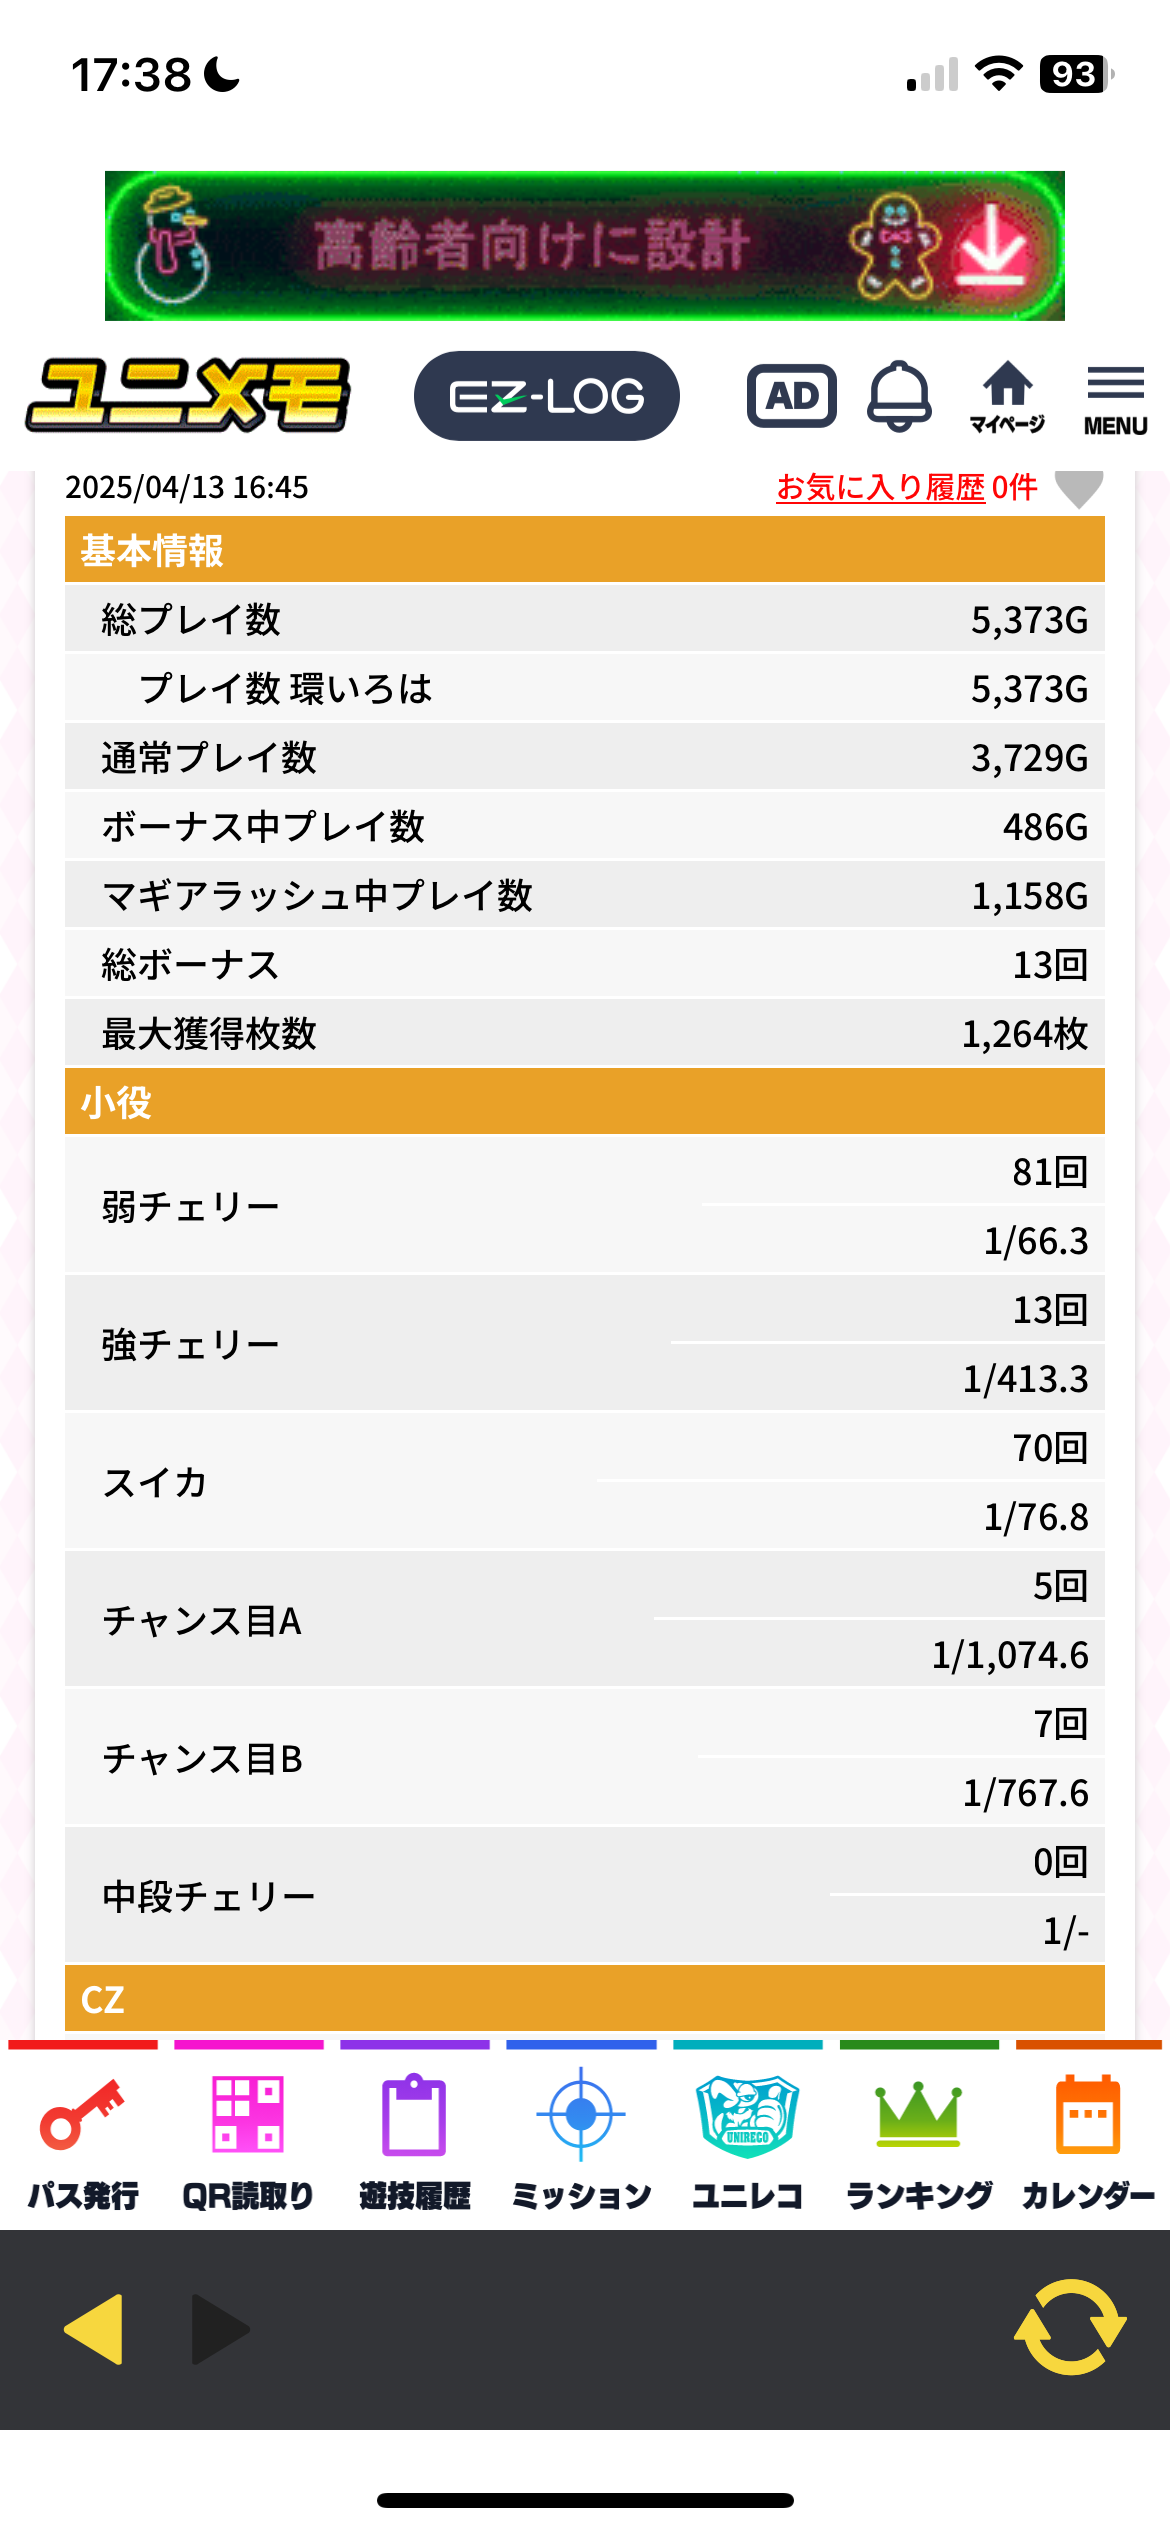Tap the 高齢者向けに設計 ad banner

point(585,246)
